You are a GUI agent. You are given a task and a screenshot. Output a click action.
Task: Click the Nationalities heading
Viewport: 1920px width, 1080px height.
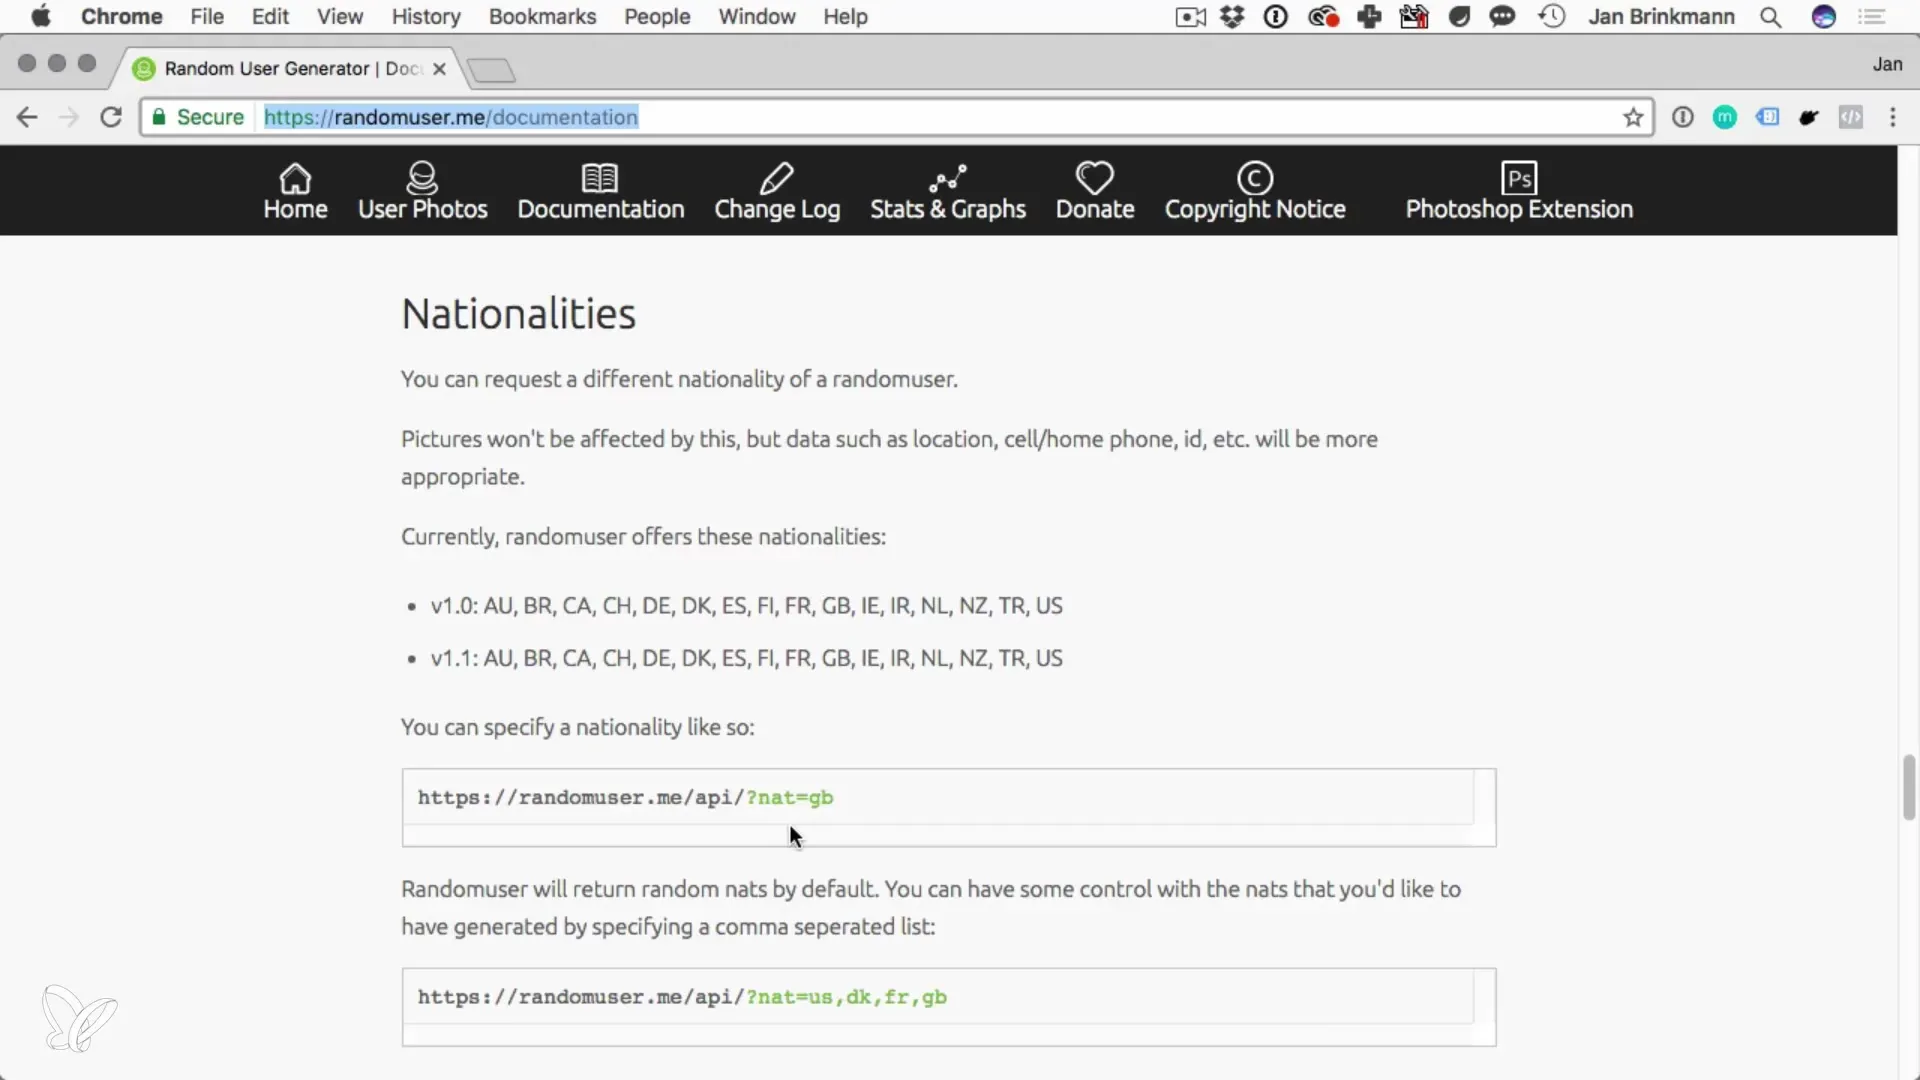tap(518, 313)
